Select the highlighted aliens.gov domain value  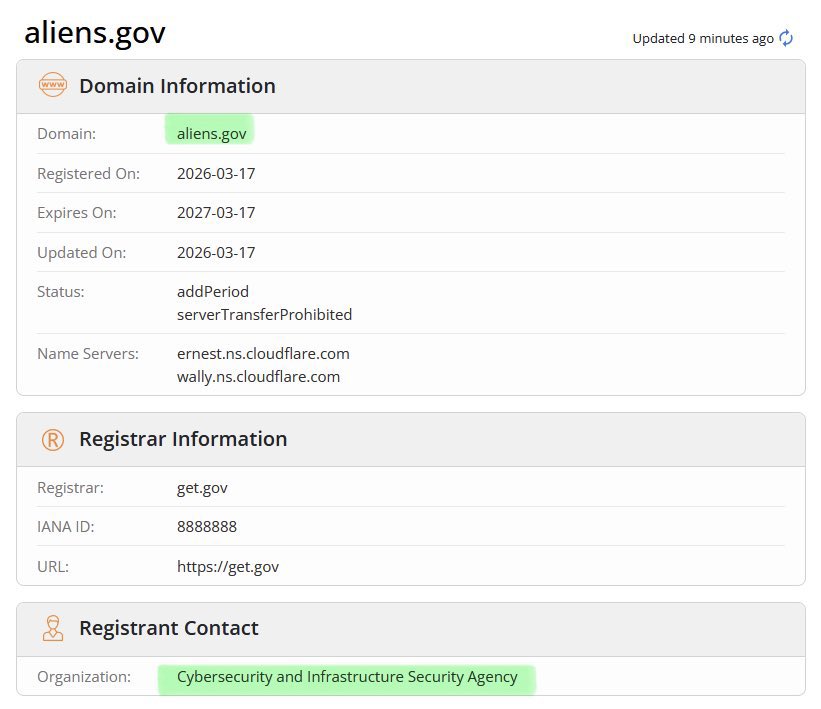pos(212,134)
